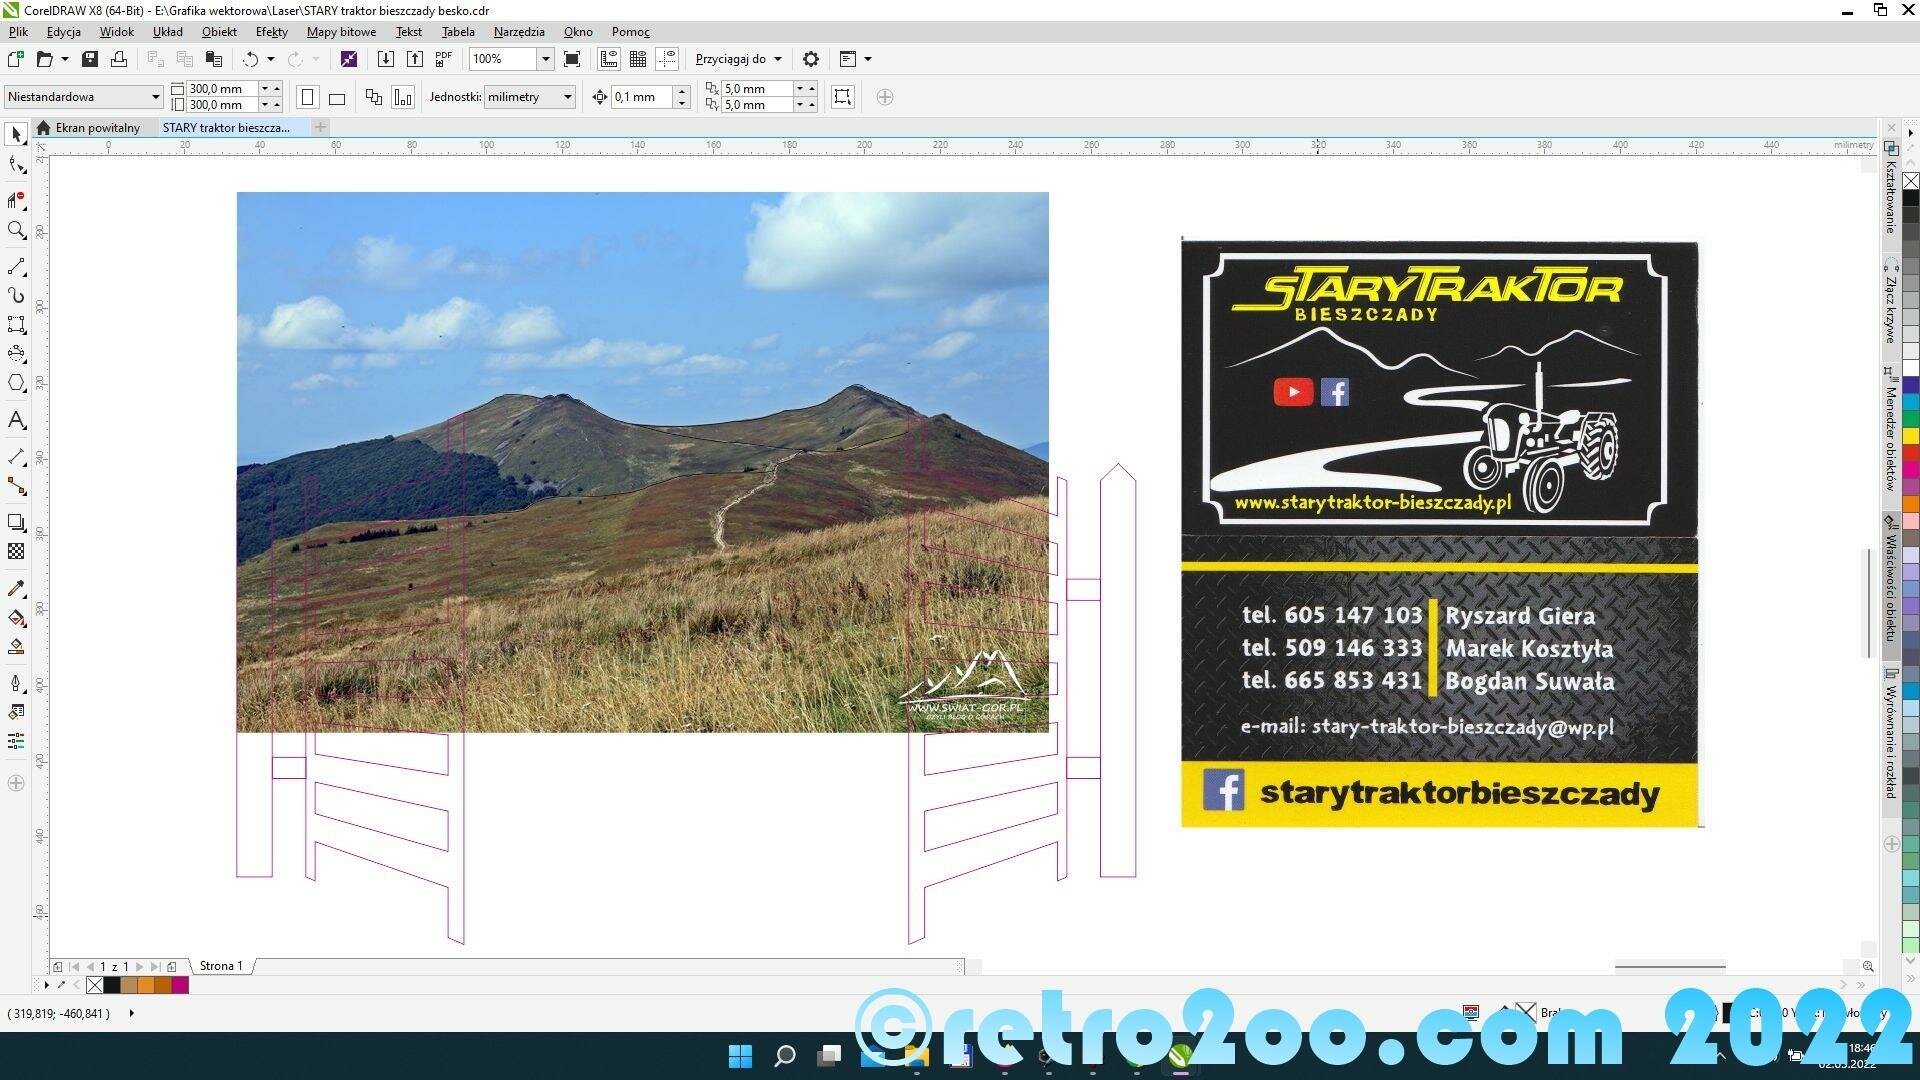
Task: Open the Jednostki units dropdown
Action: point(568,97)
